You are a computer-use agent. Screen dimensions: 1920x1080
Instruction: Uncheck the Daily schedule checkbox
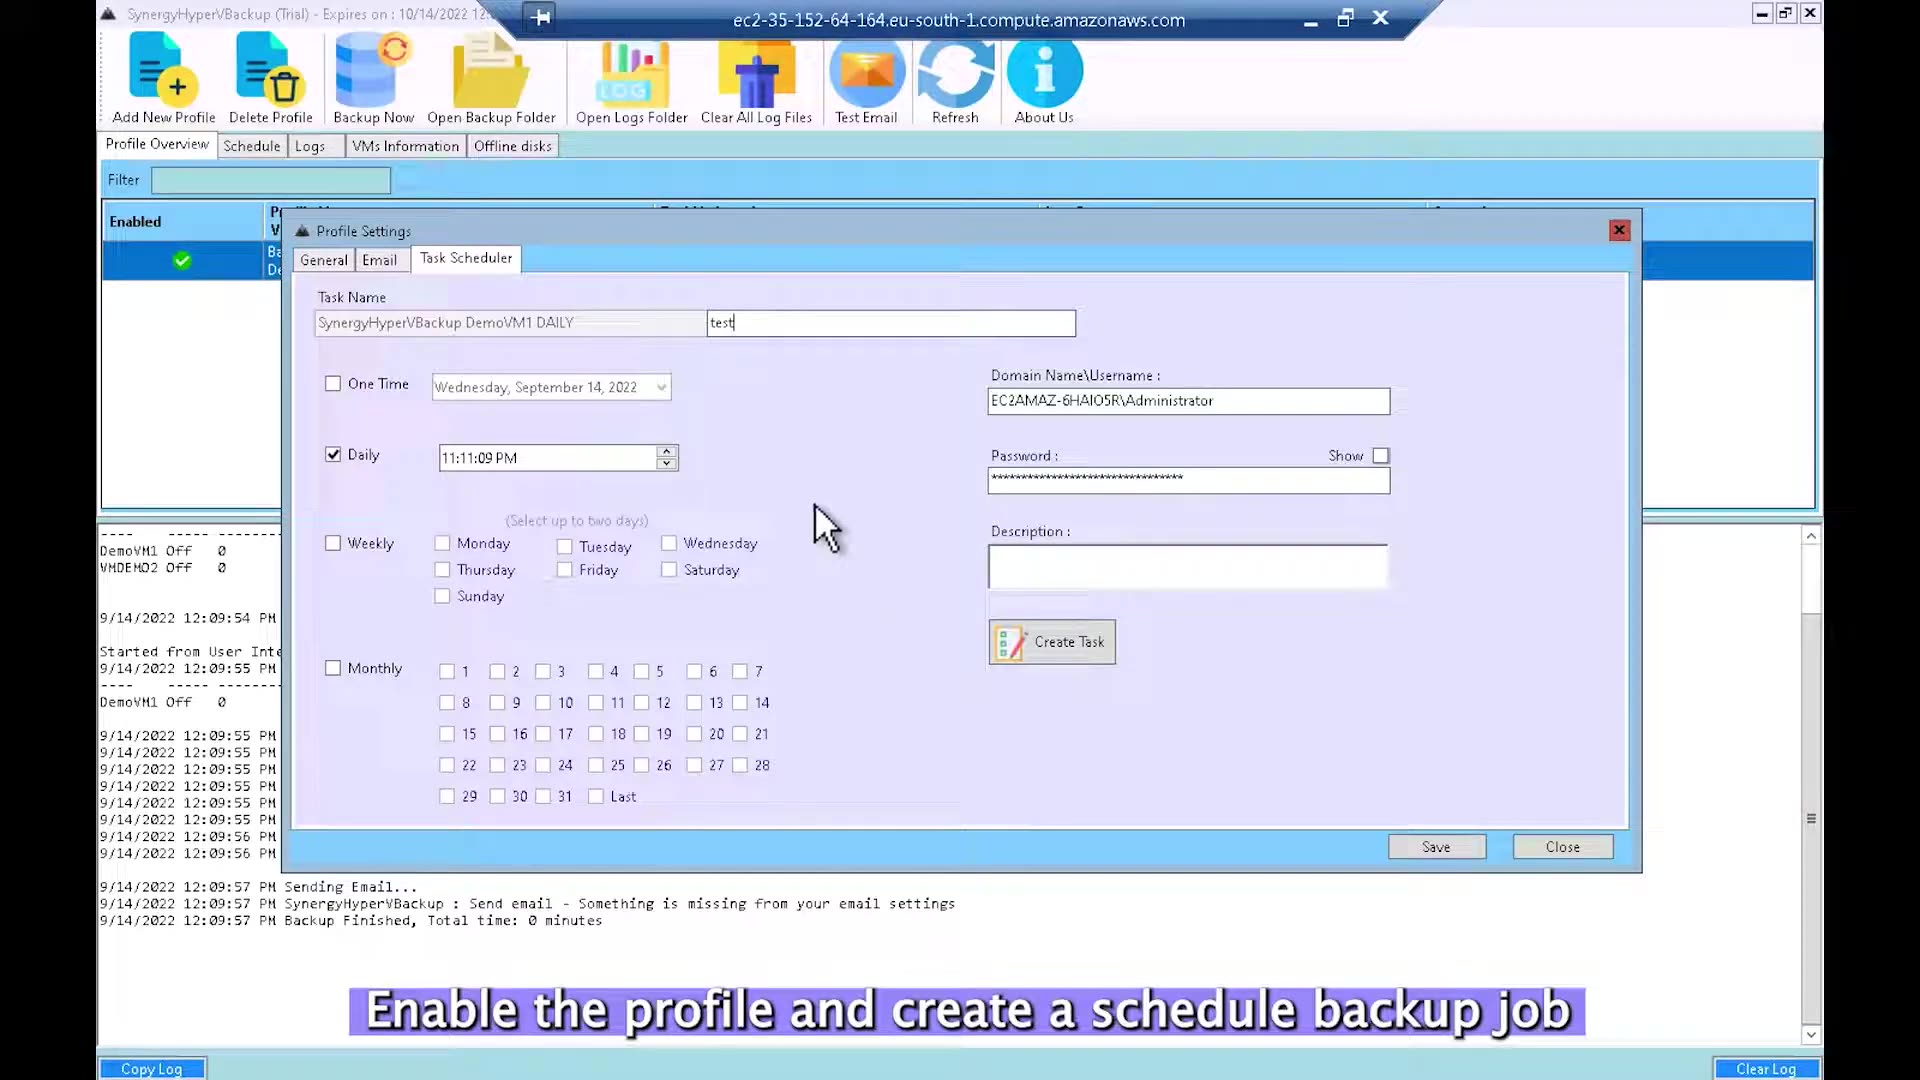coord(334,454)
